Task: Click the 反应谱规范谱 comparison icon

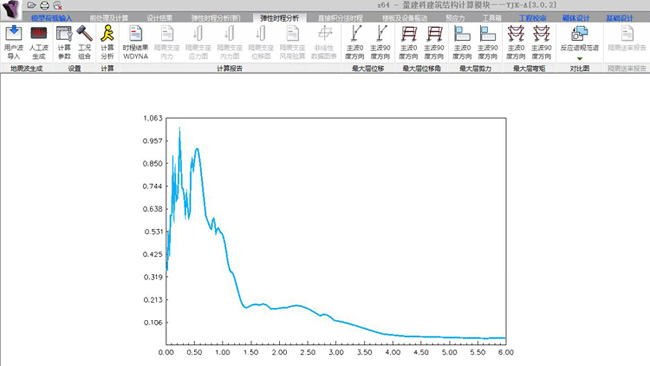Action: point(580,38)
